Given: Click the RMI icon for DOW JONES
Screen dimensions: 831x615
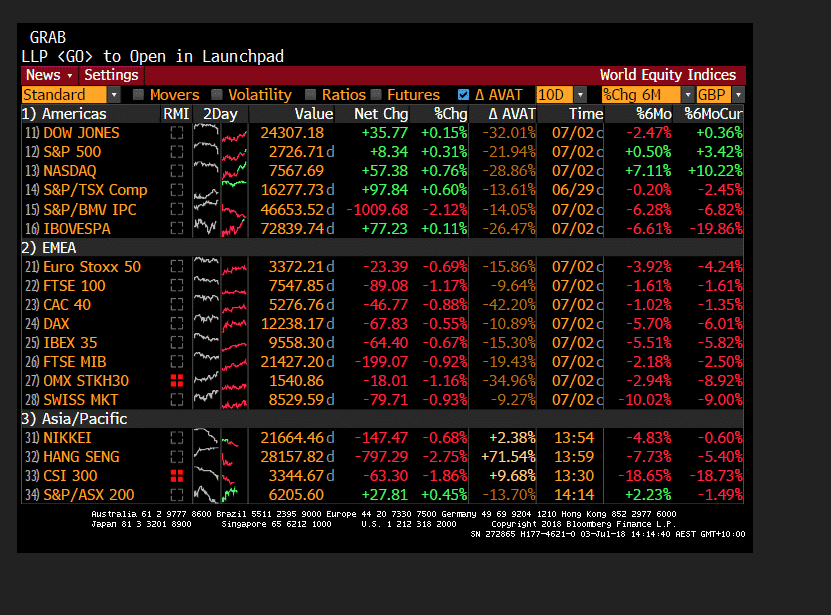Looking at the screenshot, I should tap(177, 133).
